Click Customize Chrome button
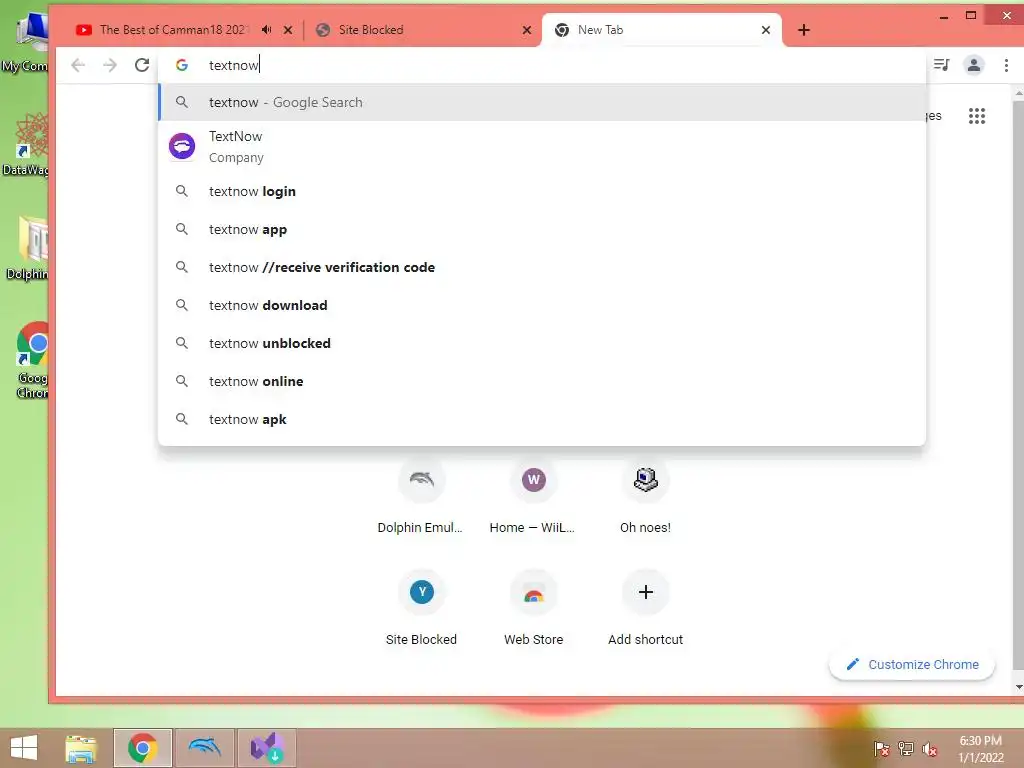The width and height of the screenshot is (1024, 768). pos(912,664)
